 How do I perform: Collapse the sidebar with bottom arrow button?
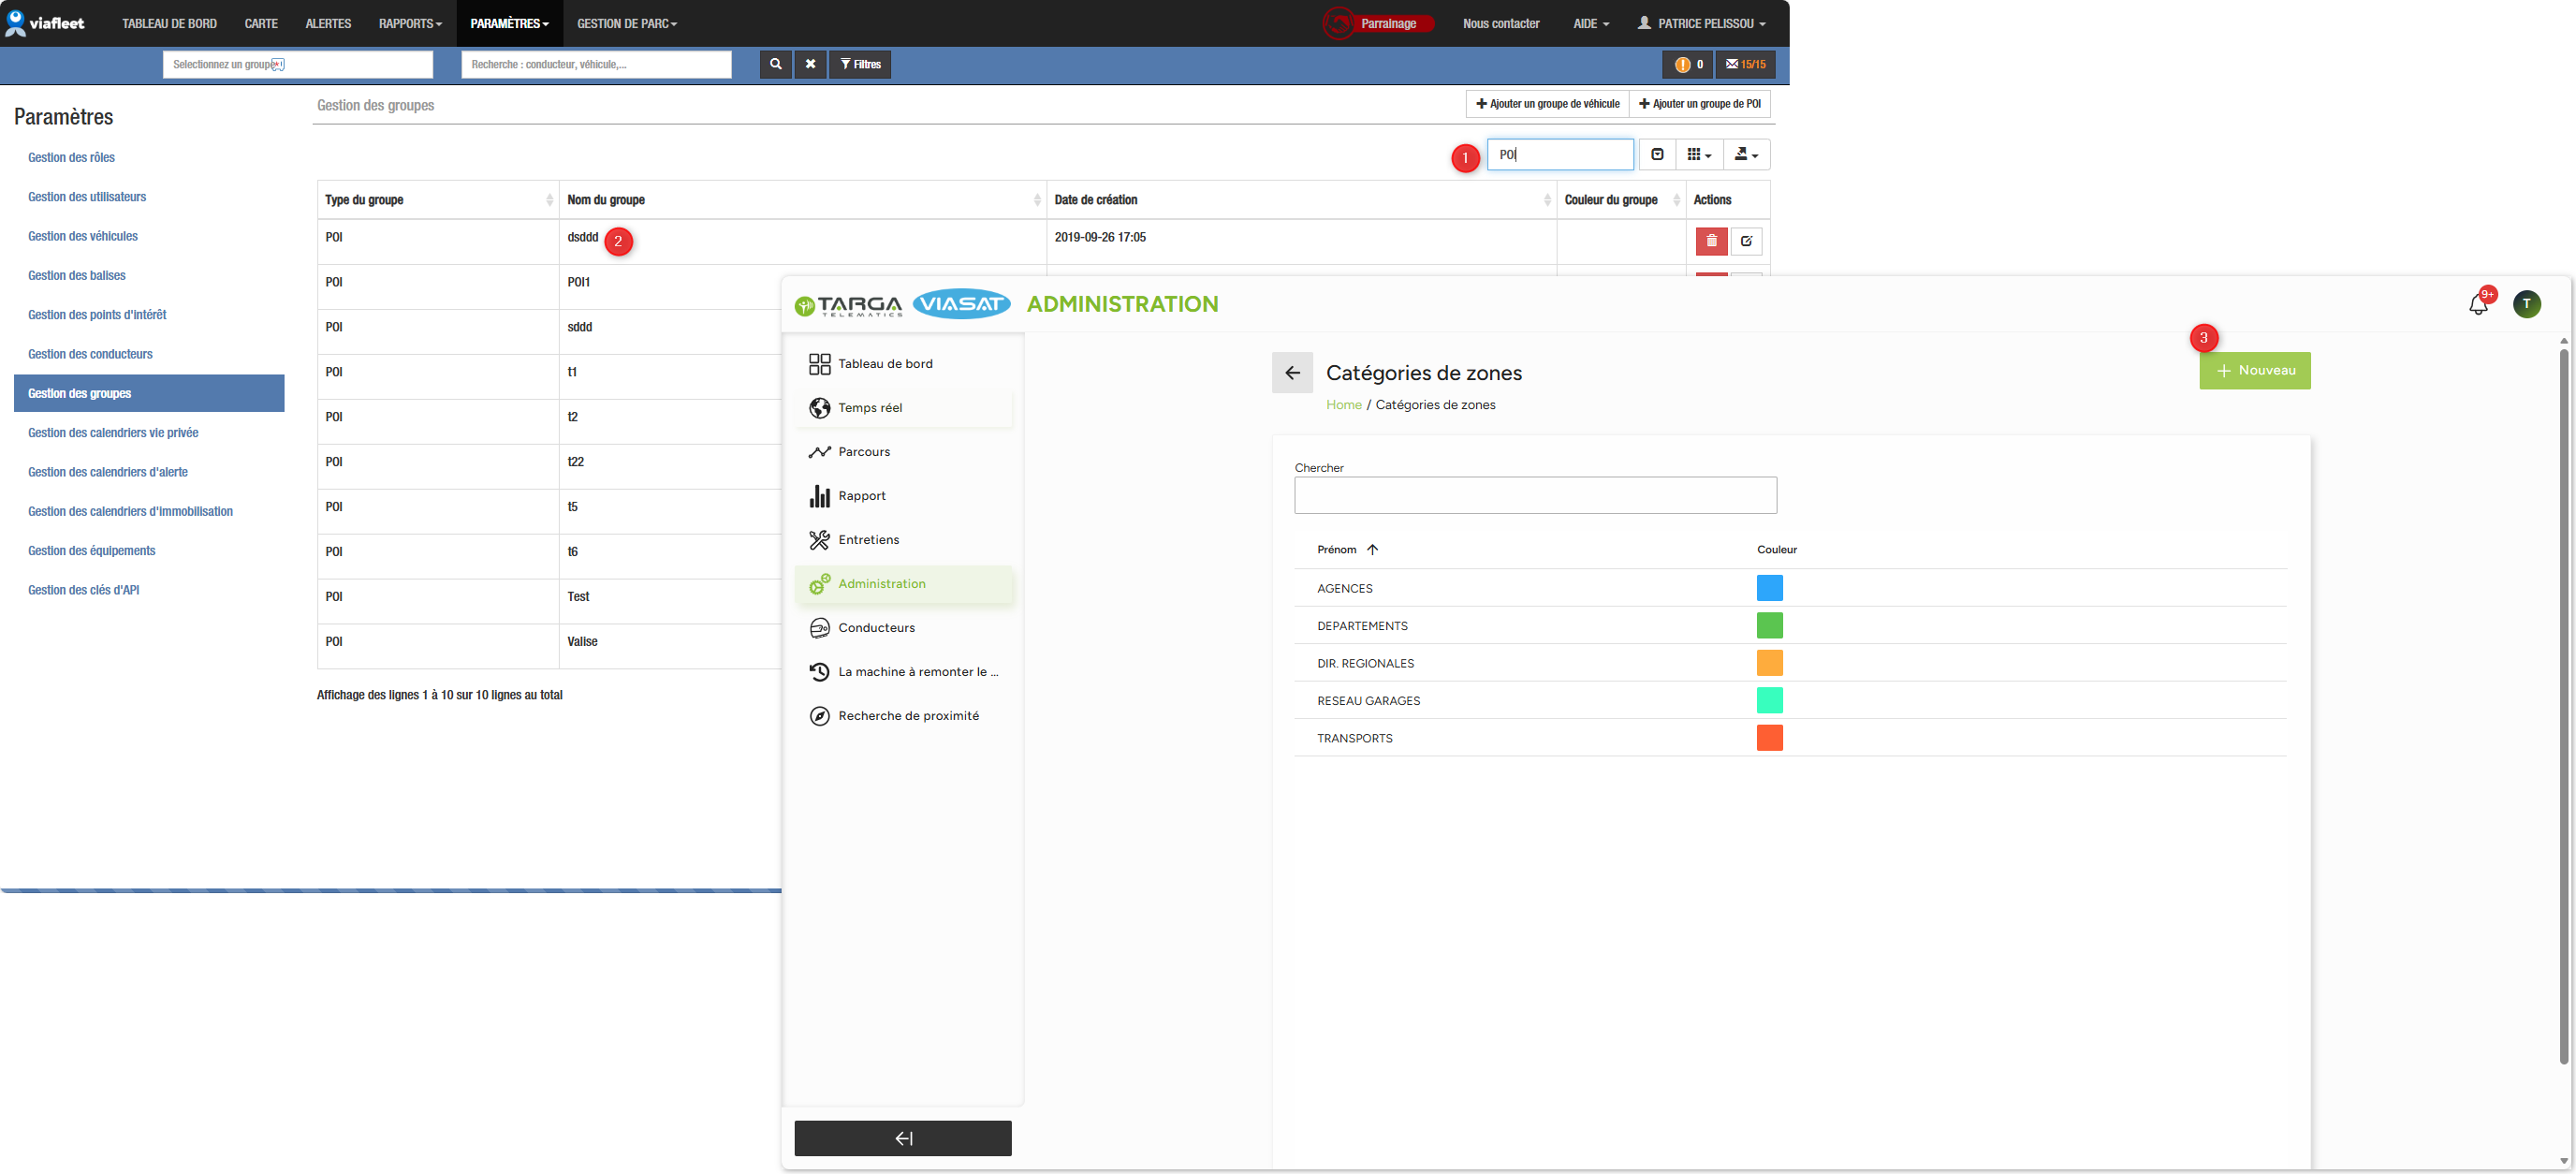902,1138
